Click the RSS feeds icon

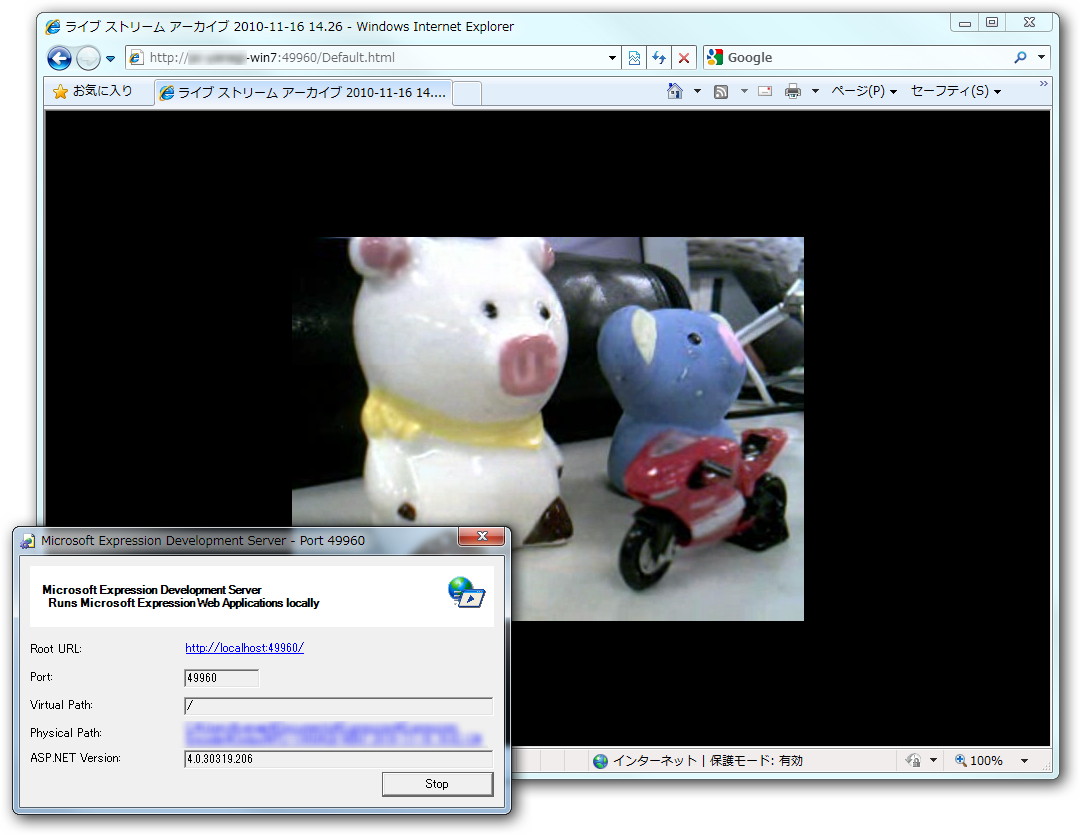coord(720,92)
